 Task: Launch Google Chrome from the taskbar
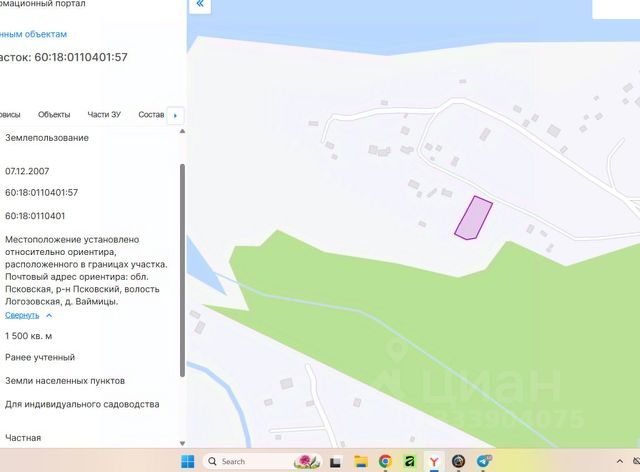coord(385,461)
